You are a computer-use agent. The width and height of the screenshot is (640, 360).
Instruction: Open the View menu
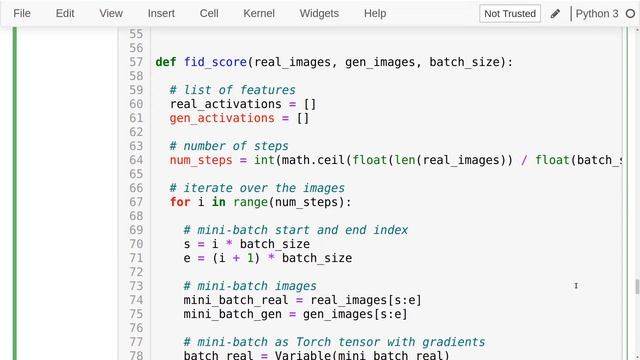[x=111, y=13]
